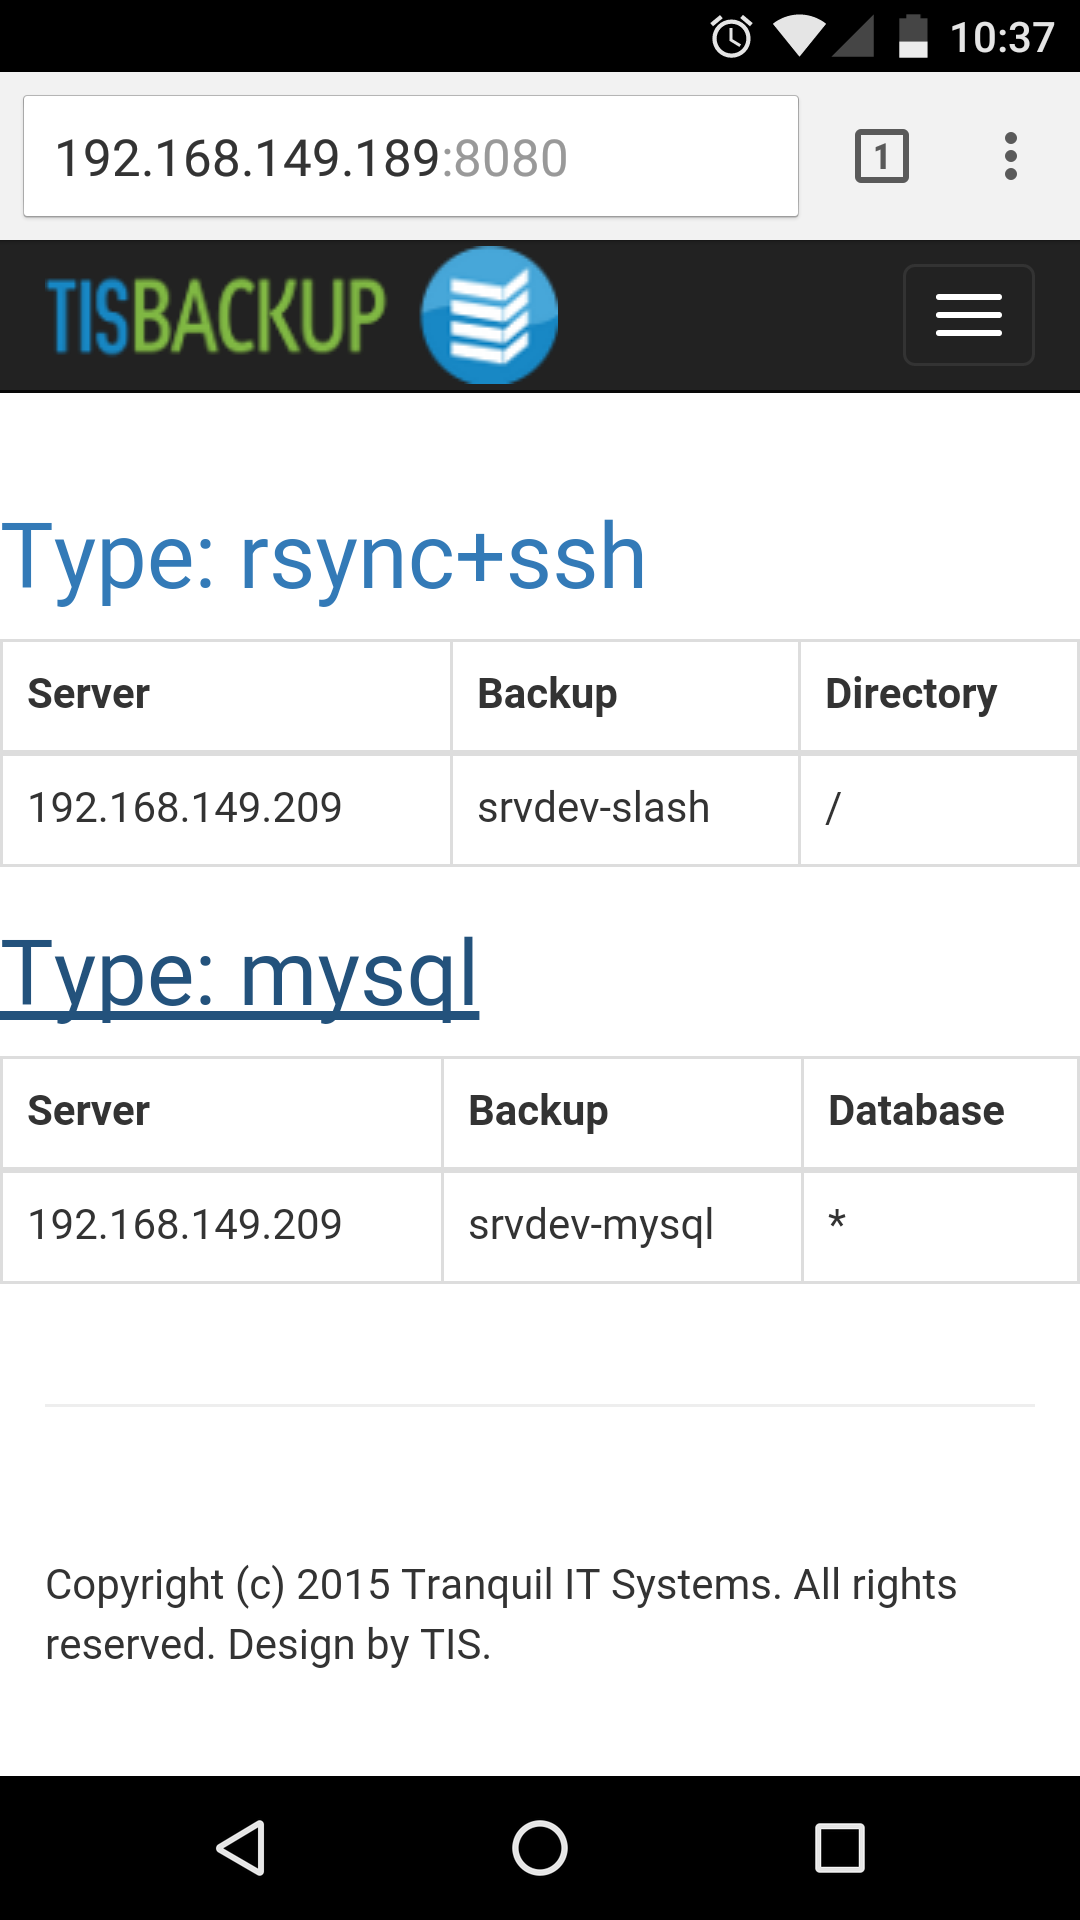Viewport: 1080px width, 1920px height.
Task: Click the TISBACKUP brand text
Action: [x=215, y=316]
